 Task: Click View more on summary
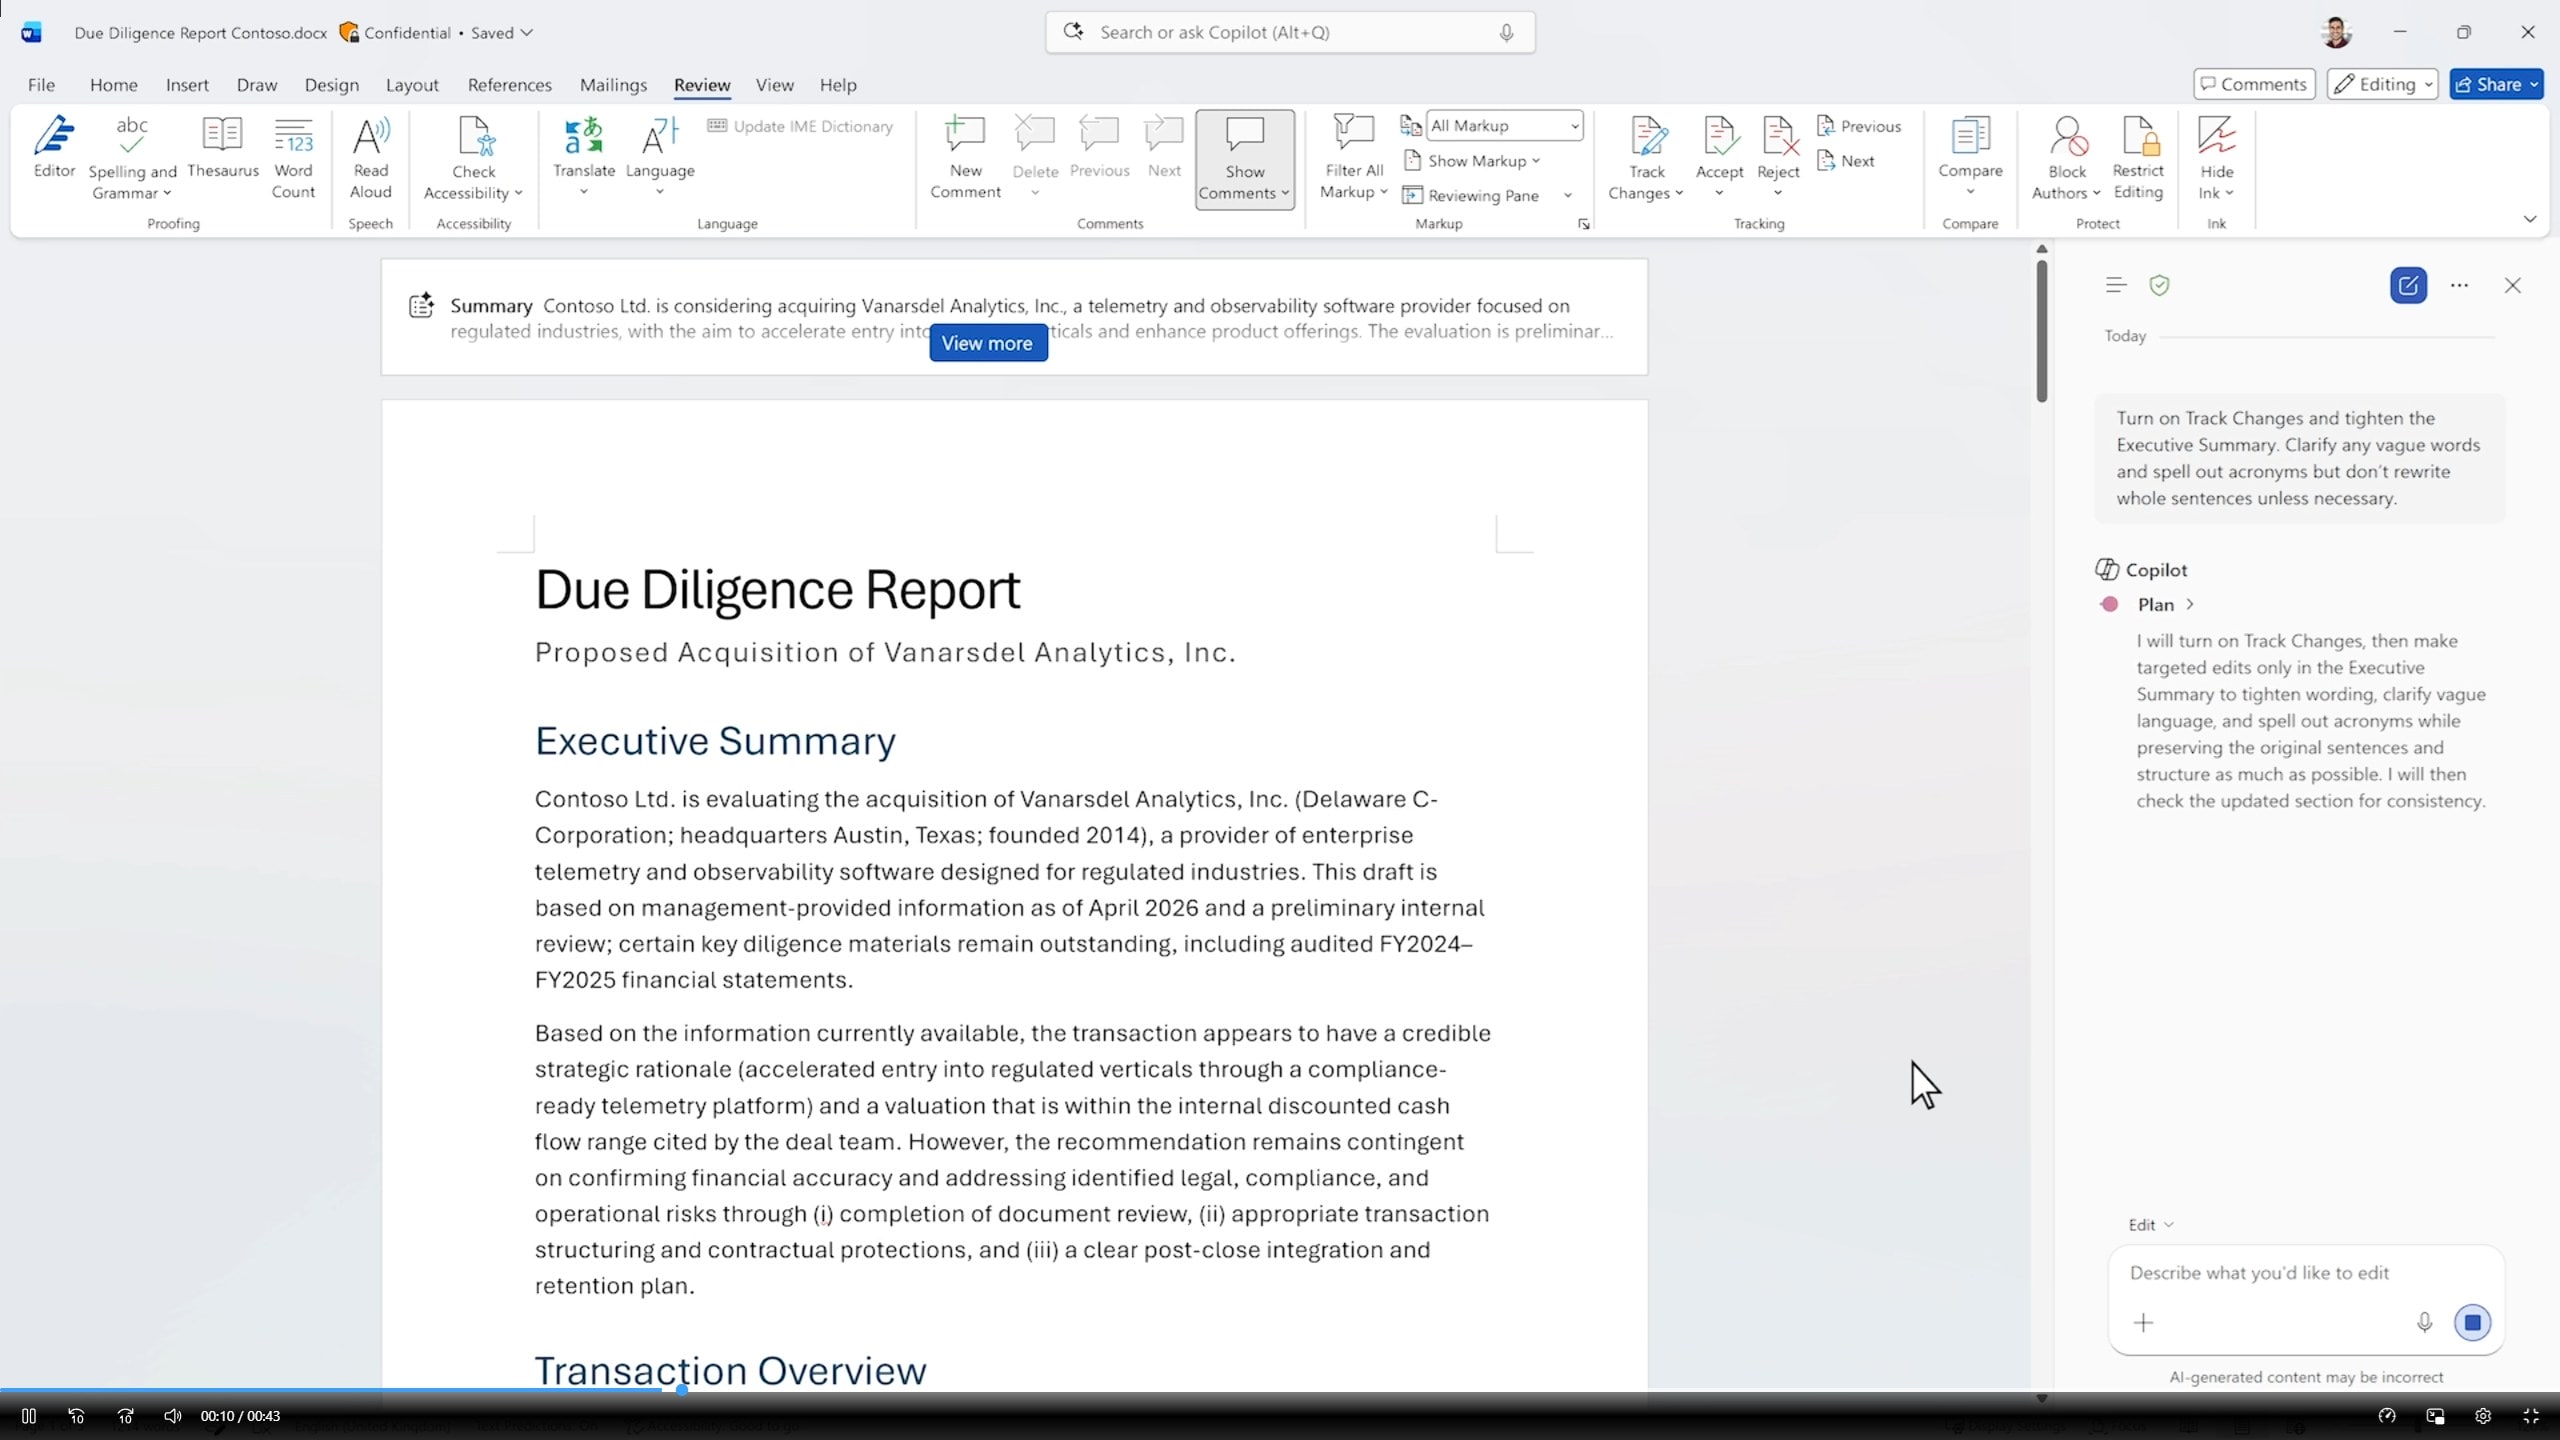(x=987, y=343)
